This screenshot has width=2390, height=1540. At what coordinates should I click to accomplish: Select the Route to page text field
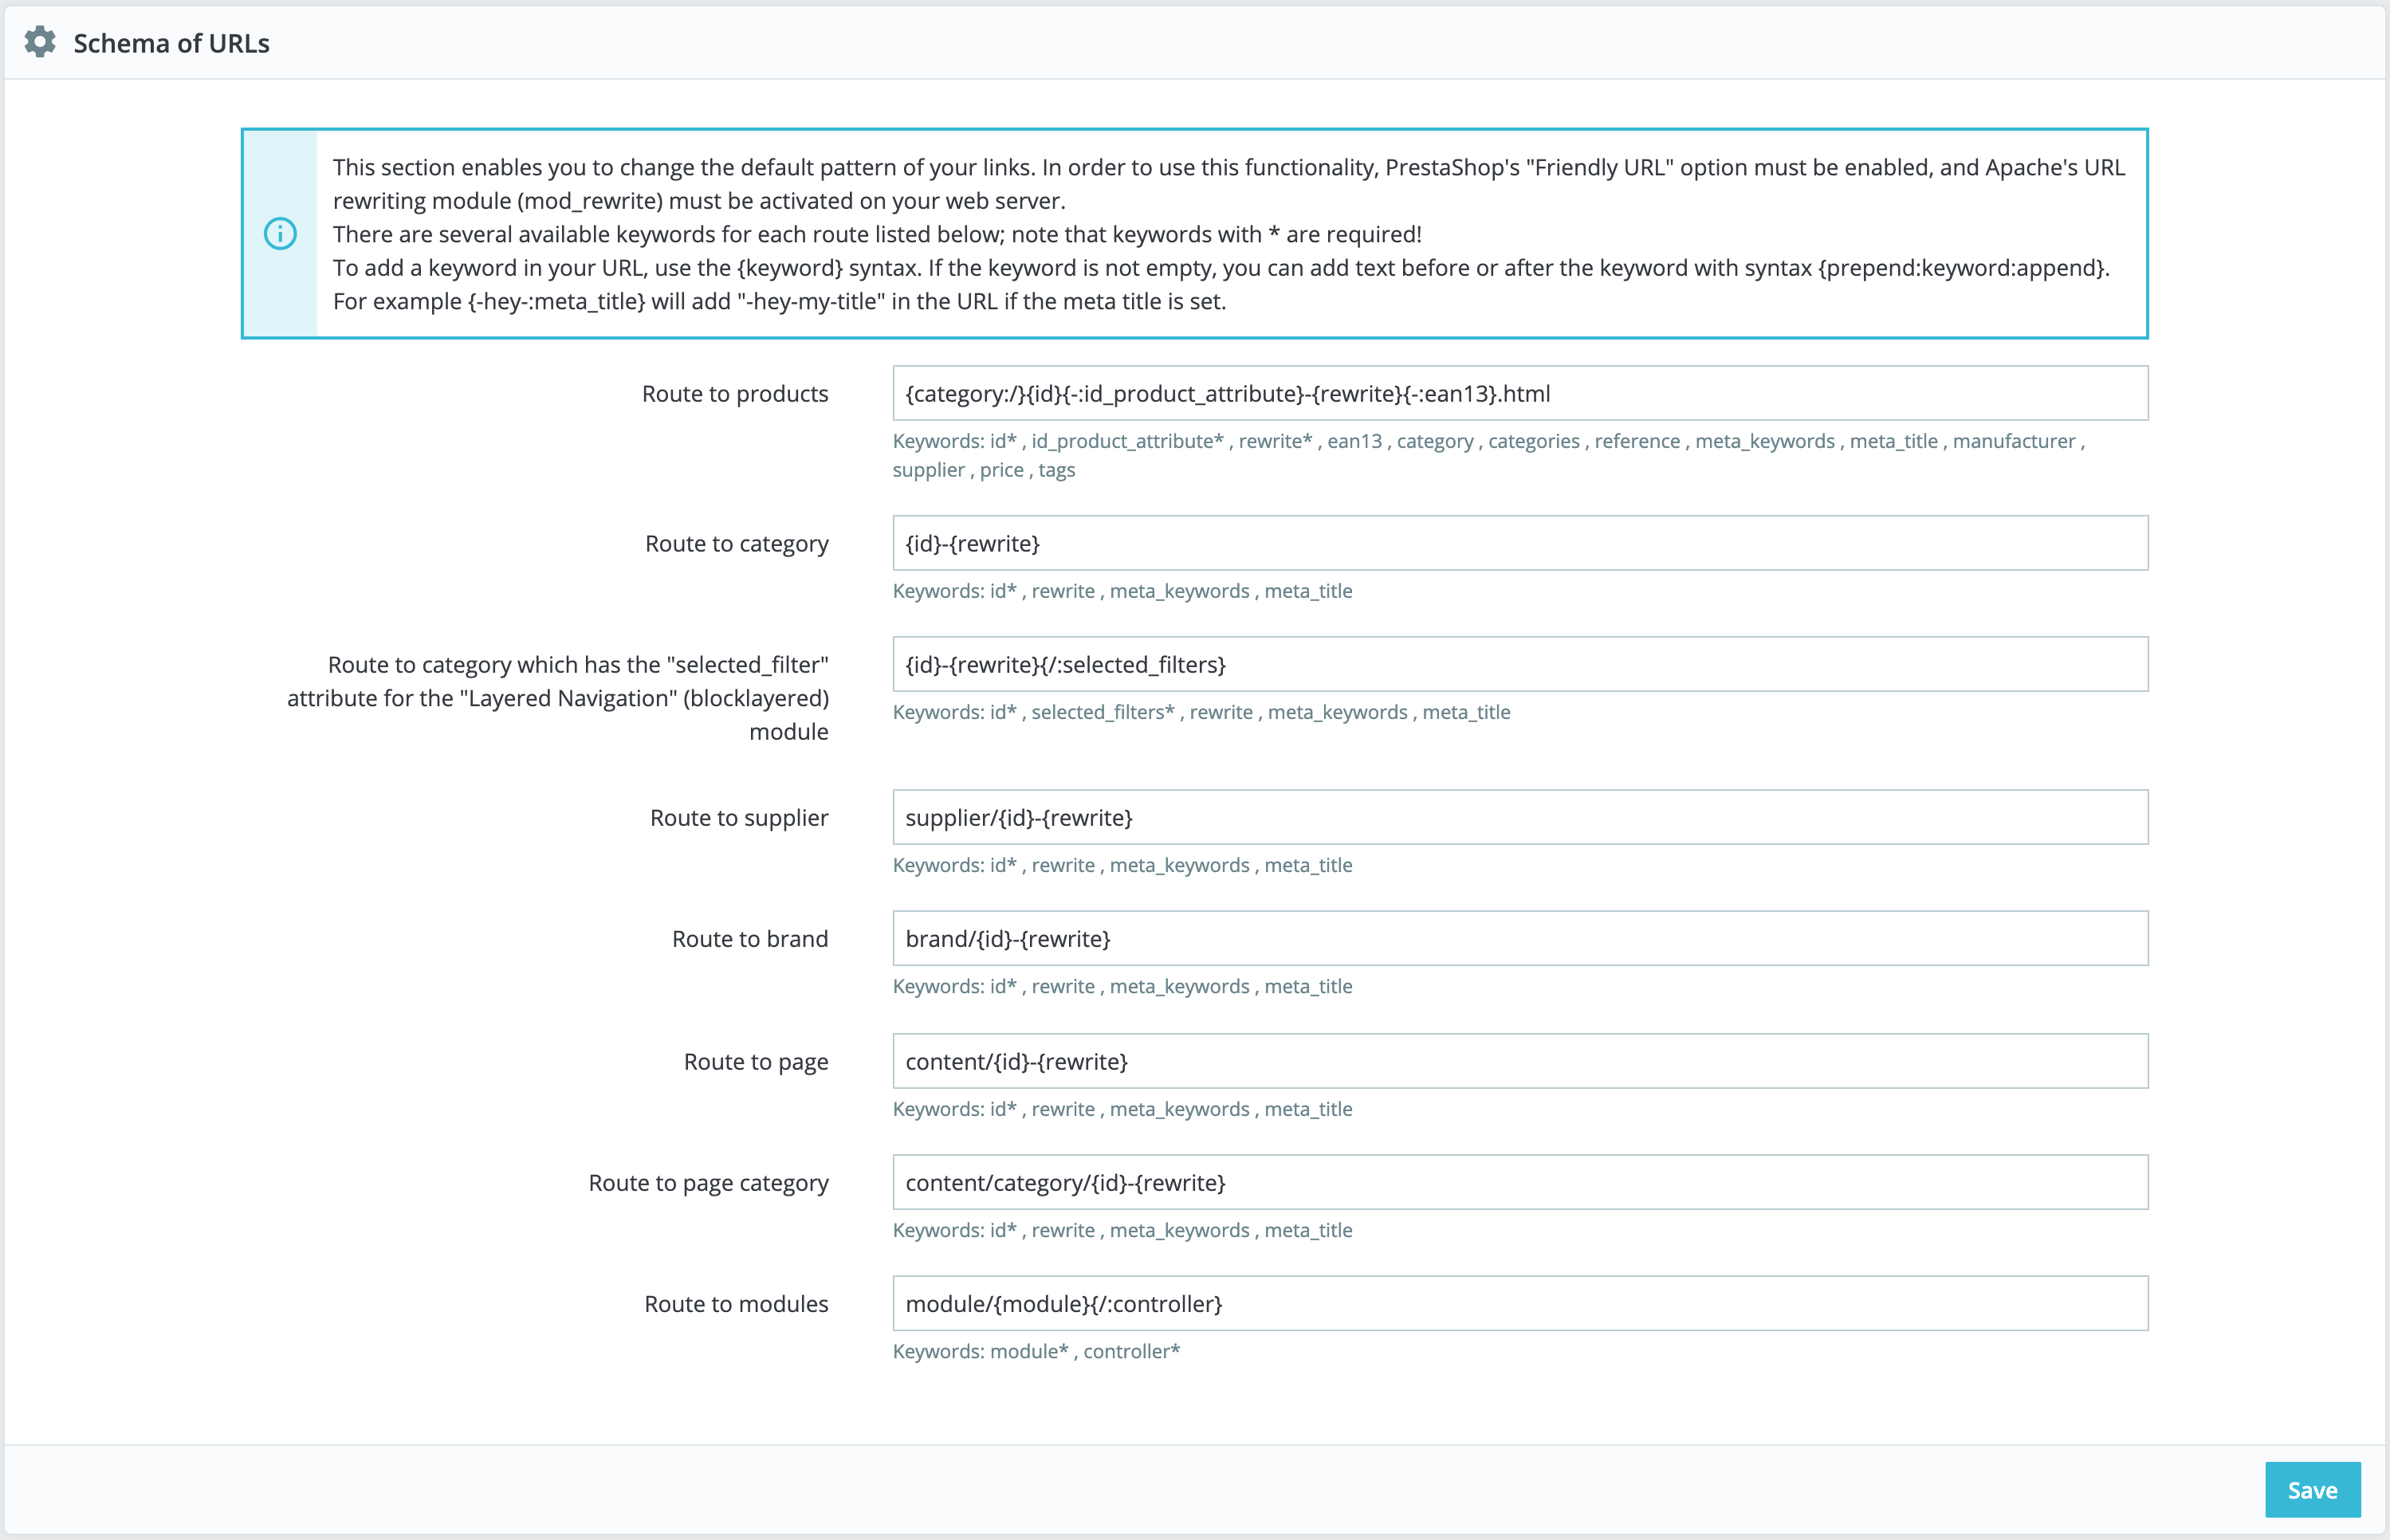pos(1520,1061)
